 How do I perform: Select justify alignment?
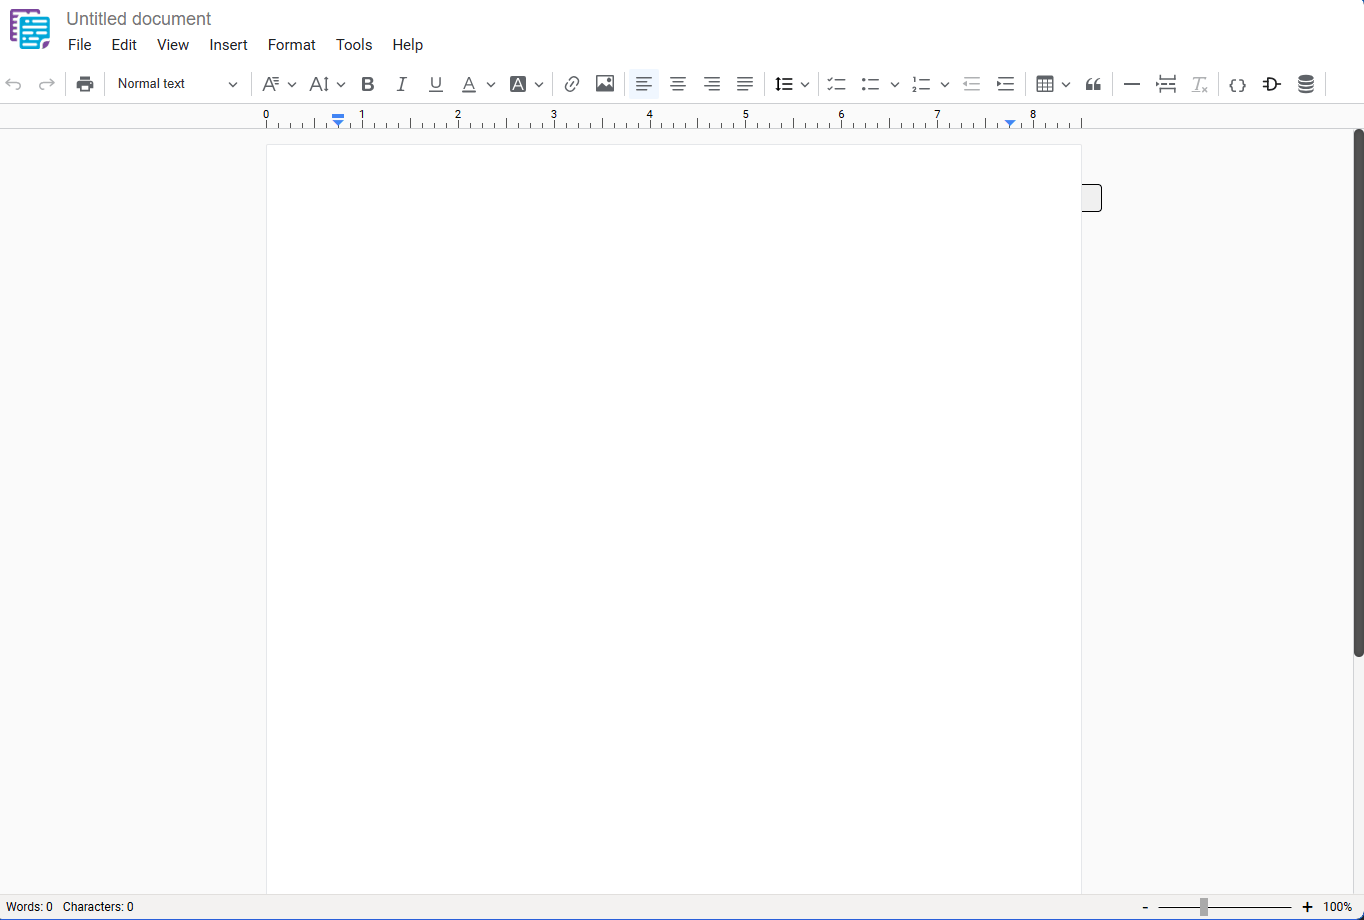[745, 84]
